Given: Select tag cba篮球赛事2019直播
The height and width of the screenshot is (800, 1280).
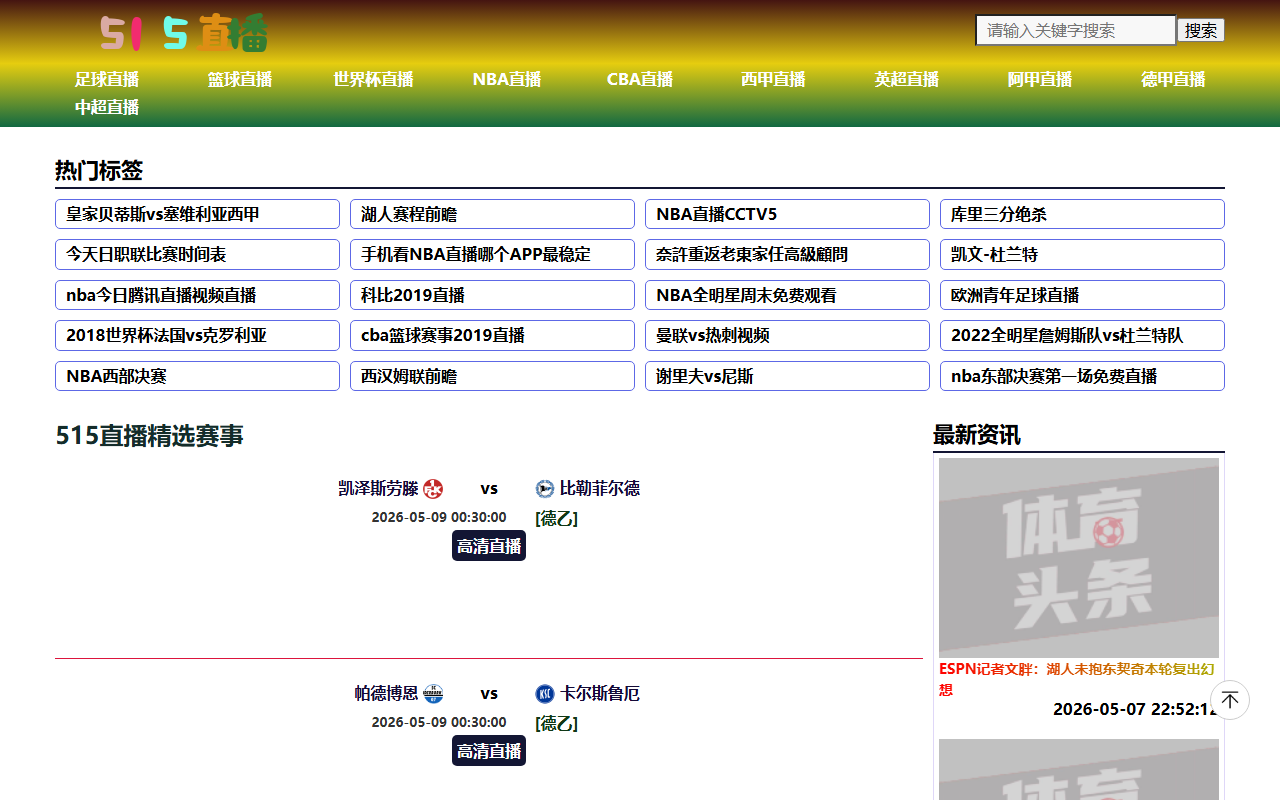Looking at the screenshot, I should point(492,335).
